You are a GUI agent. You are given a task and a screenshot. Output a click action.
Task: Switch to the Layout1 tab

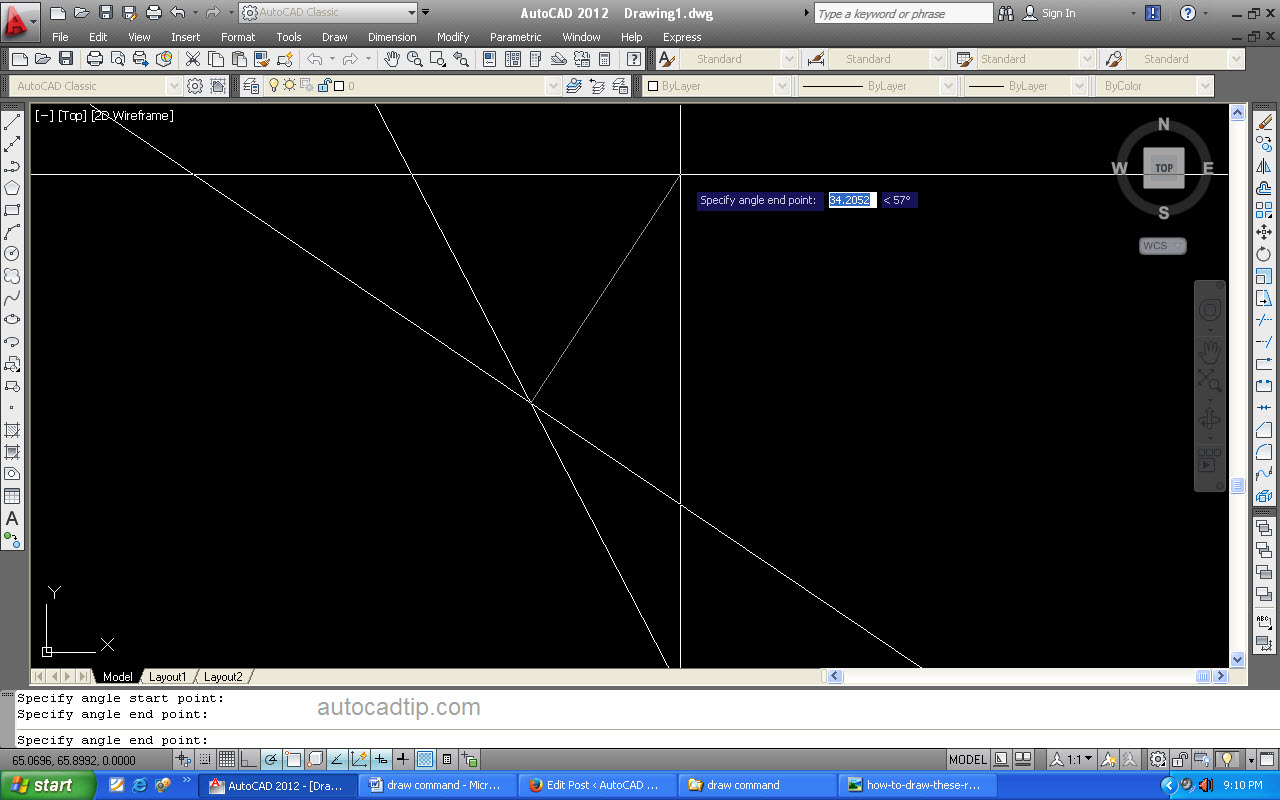(x=167, y=677)
